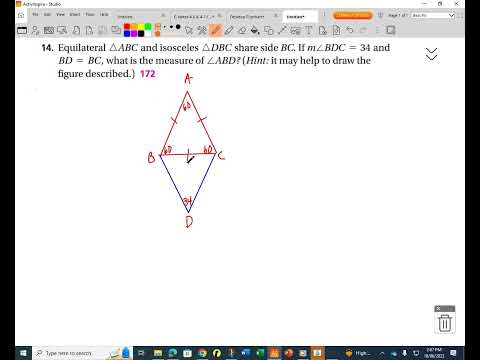The width and height of the screenshot is (480, 360).
Task: Click the Reset page icon
Action: click(x=336, y=31)
